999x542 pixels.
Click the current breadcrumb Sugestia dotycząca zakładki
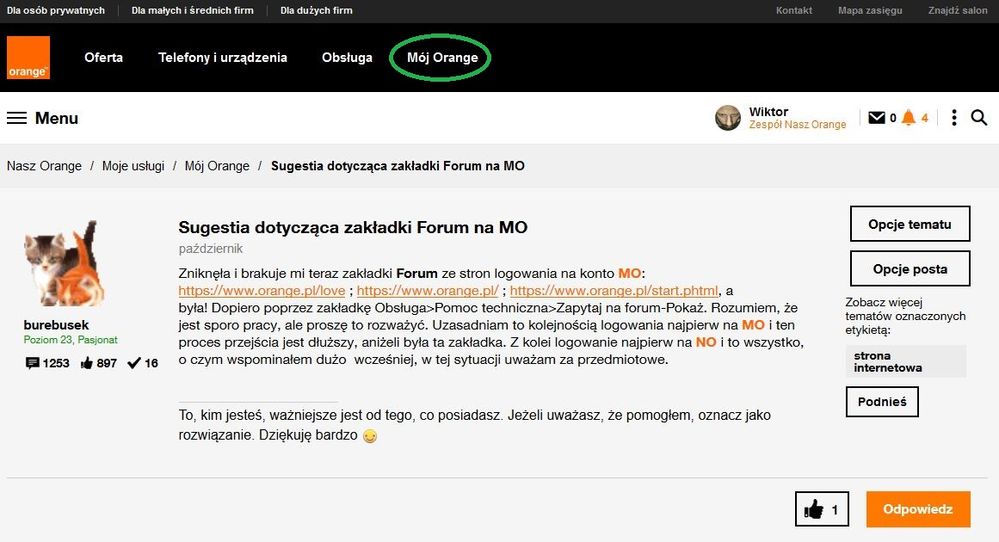click(x=398, y=166)
